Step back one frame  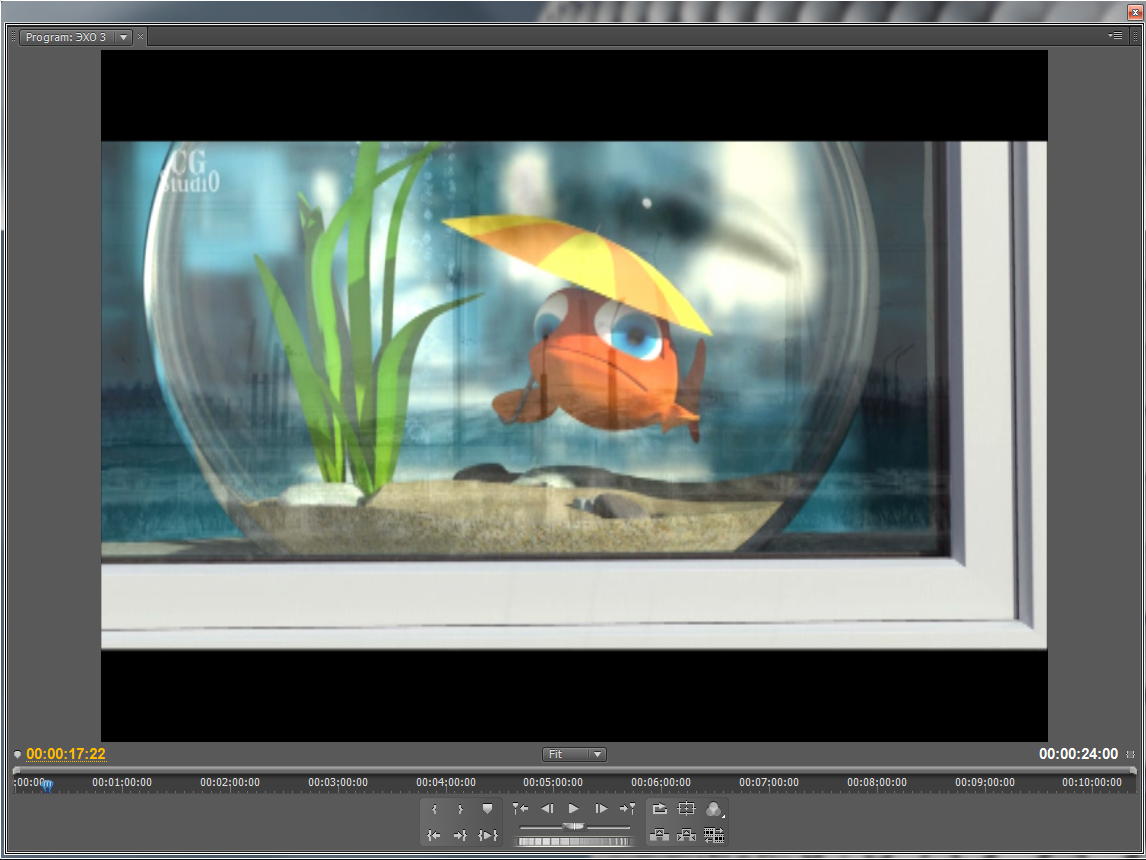(x=547, y=809)
